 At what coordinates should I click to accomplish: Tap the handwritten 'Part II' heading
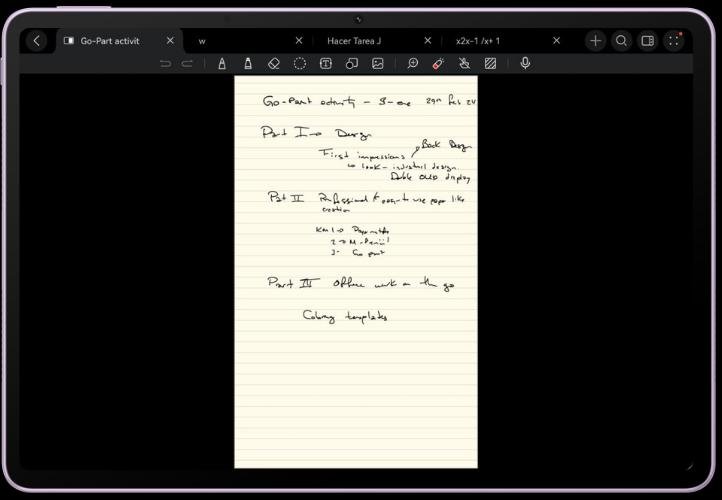click(286, 198)
